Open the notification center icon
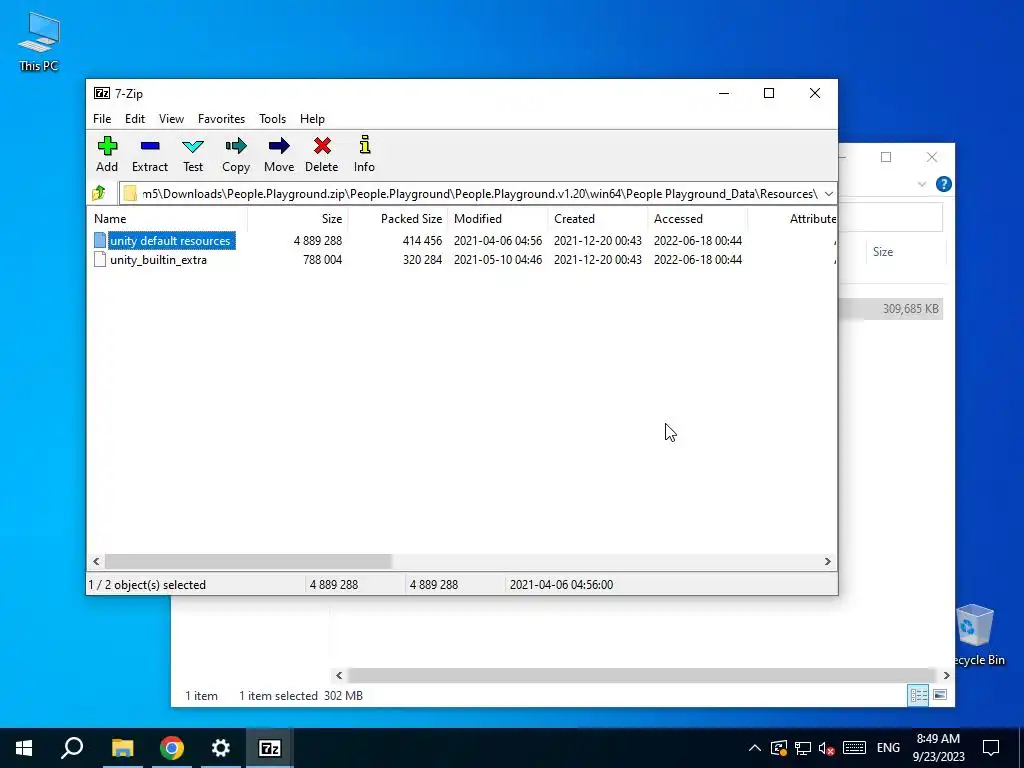 click(x=991, y=748)
